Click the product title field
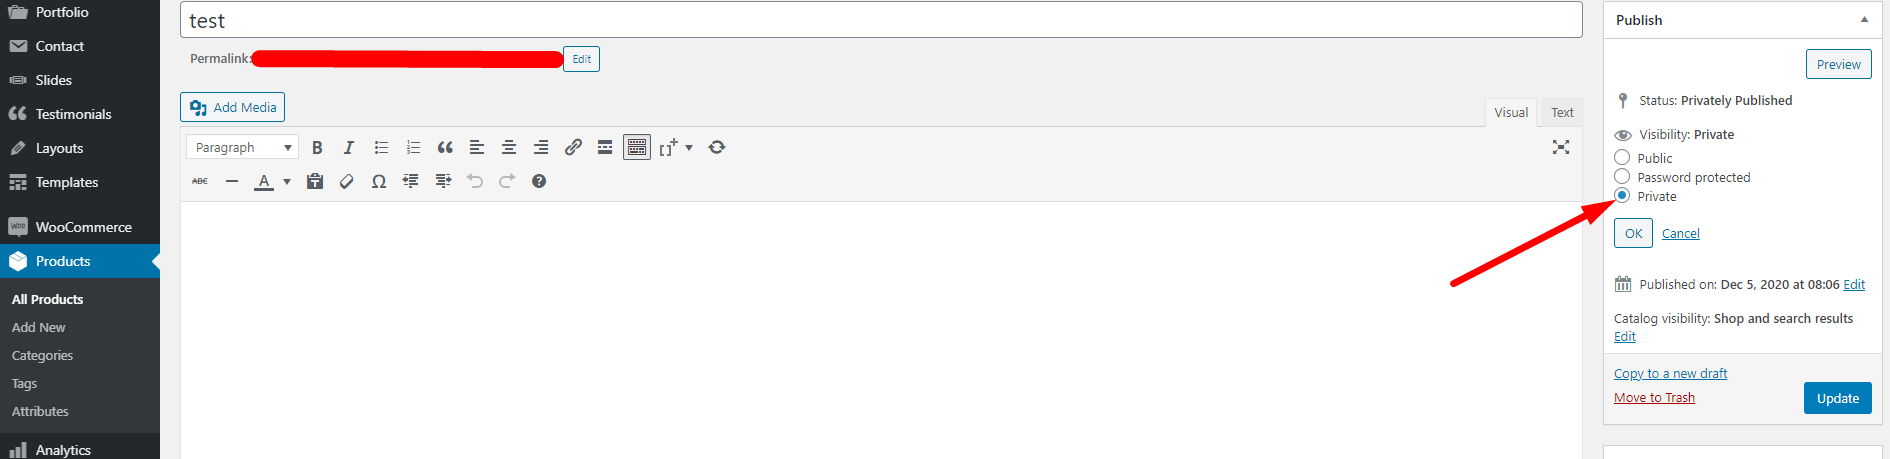 pyautogui.click(x=881, y=20)
